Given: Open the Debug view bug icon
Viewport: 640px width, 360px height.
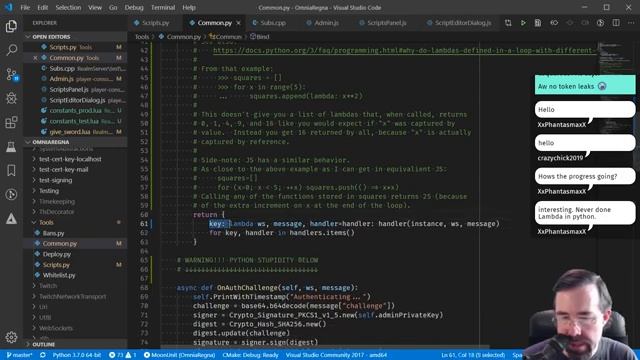Looking at the screenshot, I should click(11, 98).
